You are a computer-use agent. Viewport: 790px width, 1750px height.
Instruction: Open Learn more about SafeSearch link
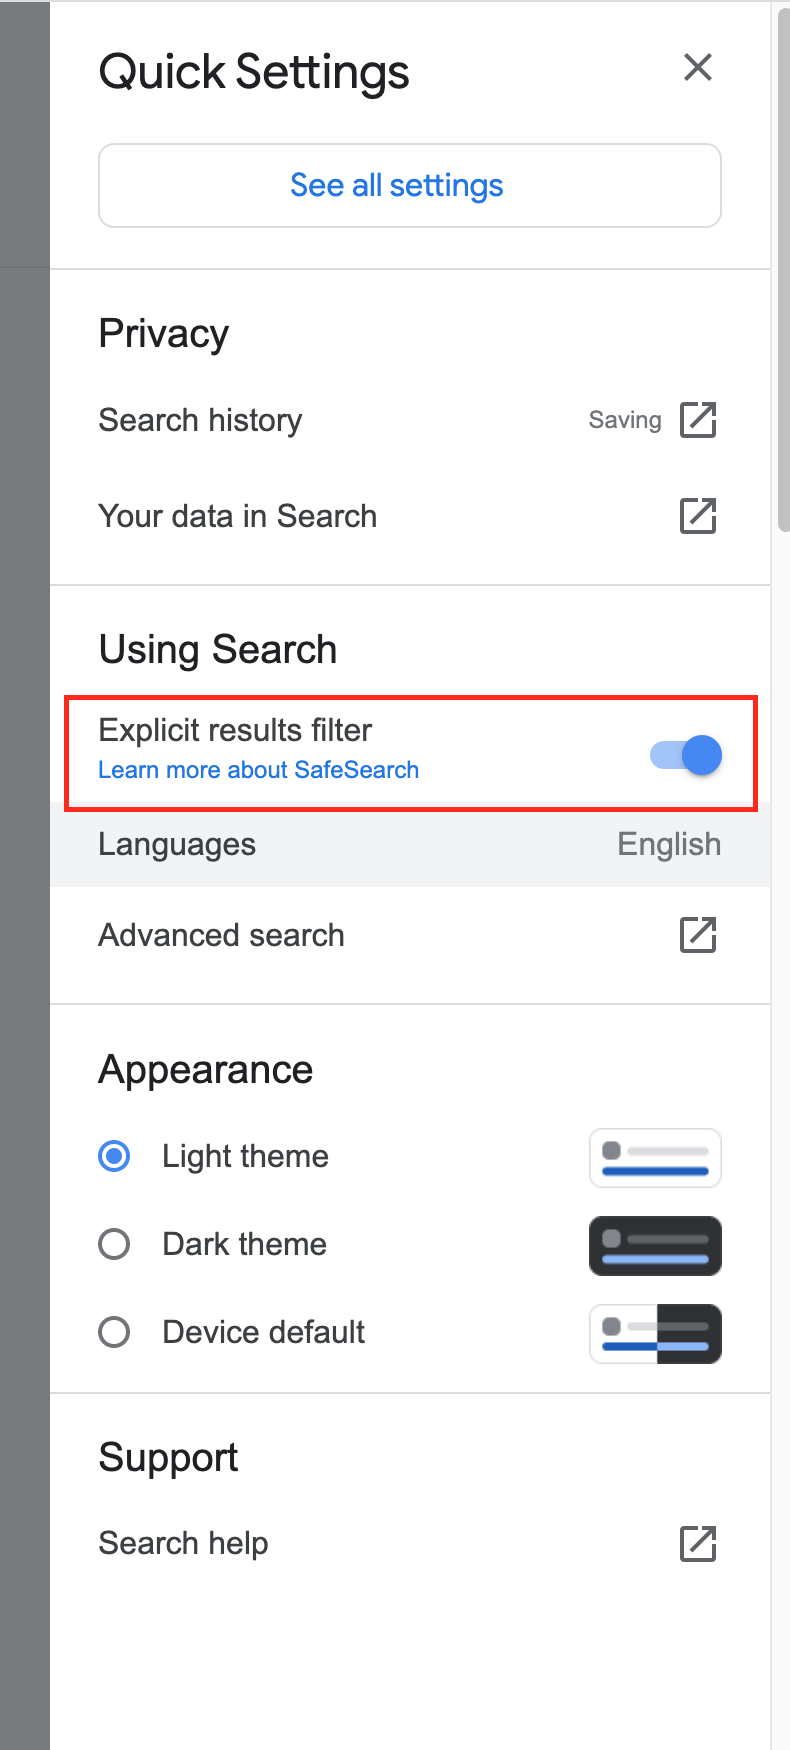[x=258, y=770]
